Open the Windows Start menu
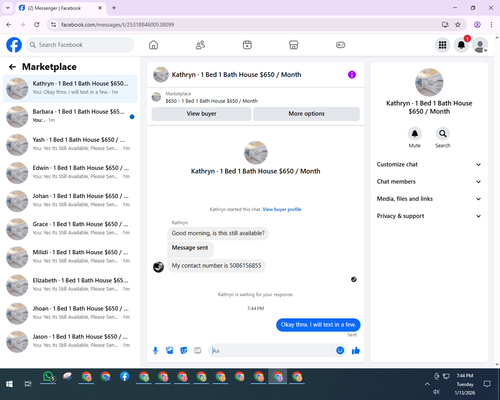This screenshot has height=400, width=500. click(x=9, y=384)
